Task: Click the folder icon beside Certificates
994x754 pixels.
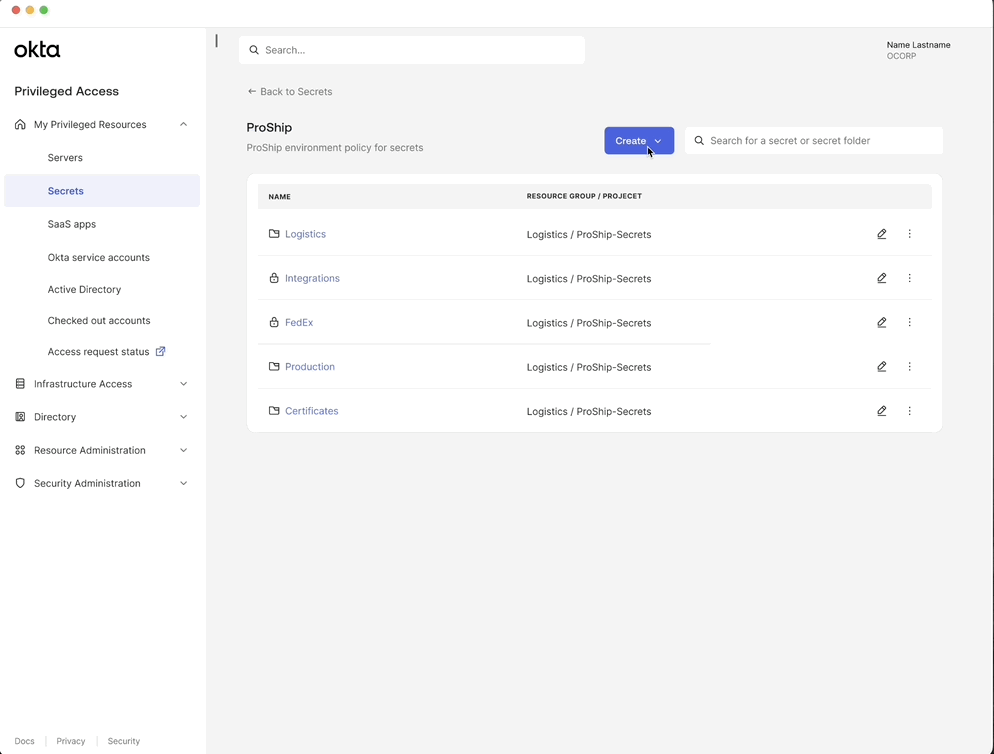Action: point(274,411)
